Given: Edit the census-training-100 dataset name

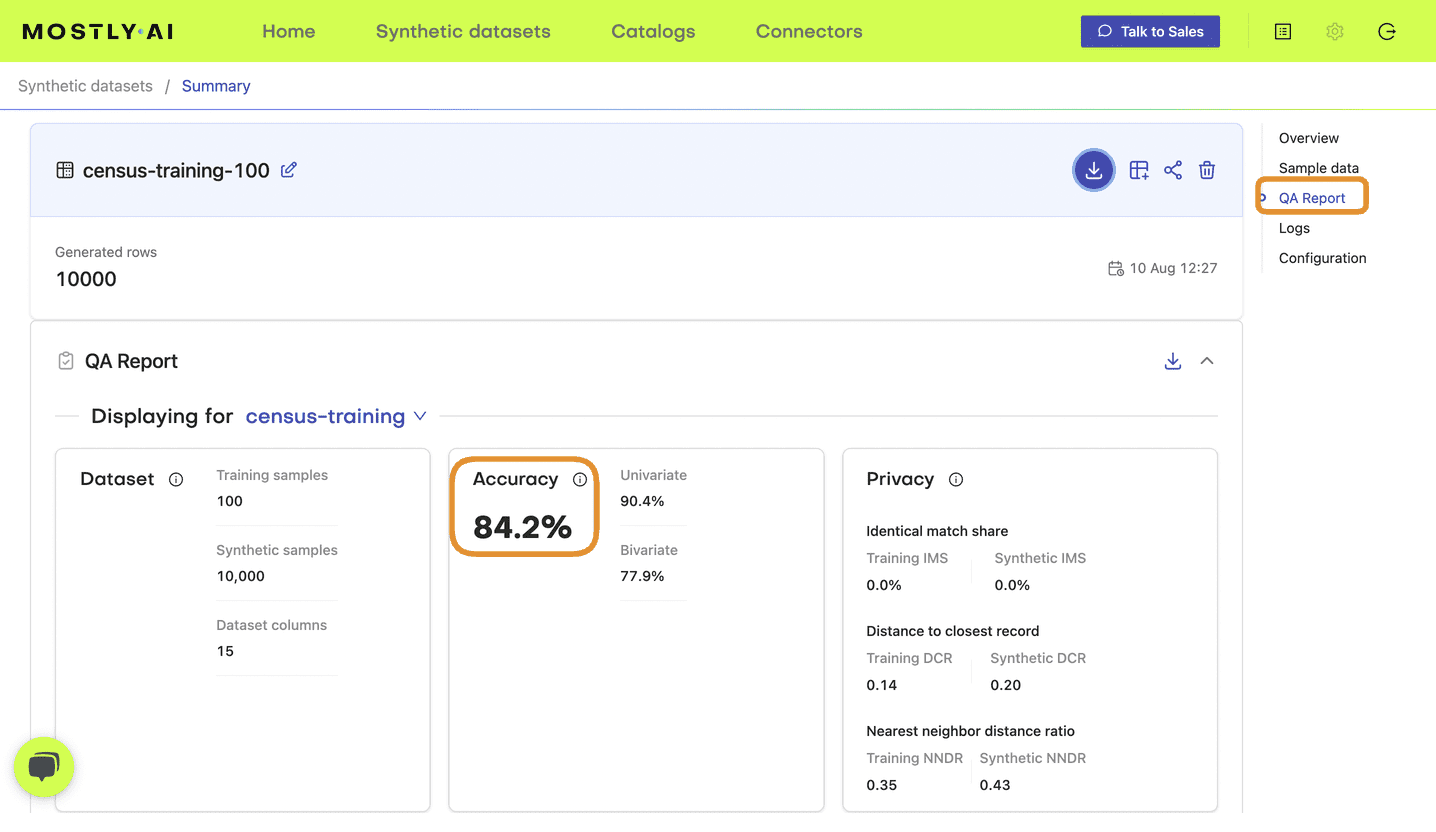Looking at the screenshot, I should click(289, 170).
